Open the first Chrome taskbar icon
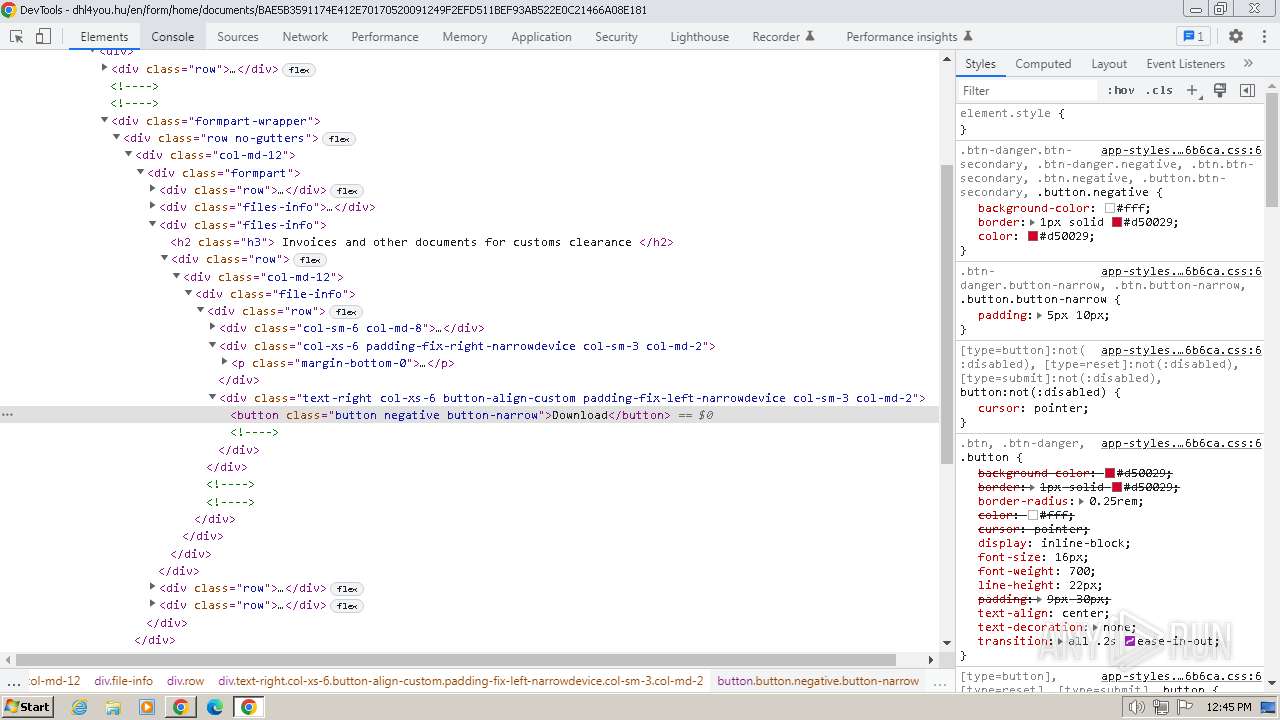This screenshot has width=1280, height=720. (180, 707)
